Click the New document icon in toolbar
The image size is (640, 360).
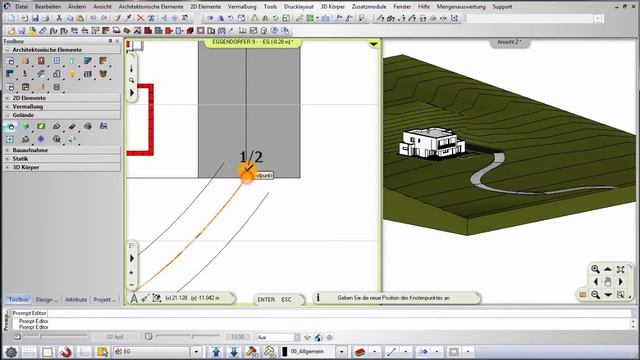pos(11,18)
